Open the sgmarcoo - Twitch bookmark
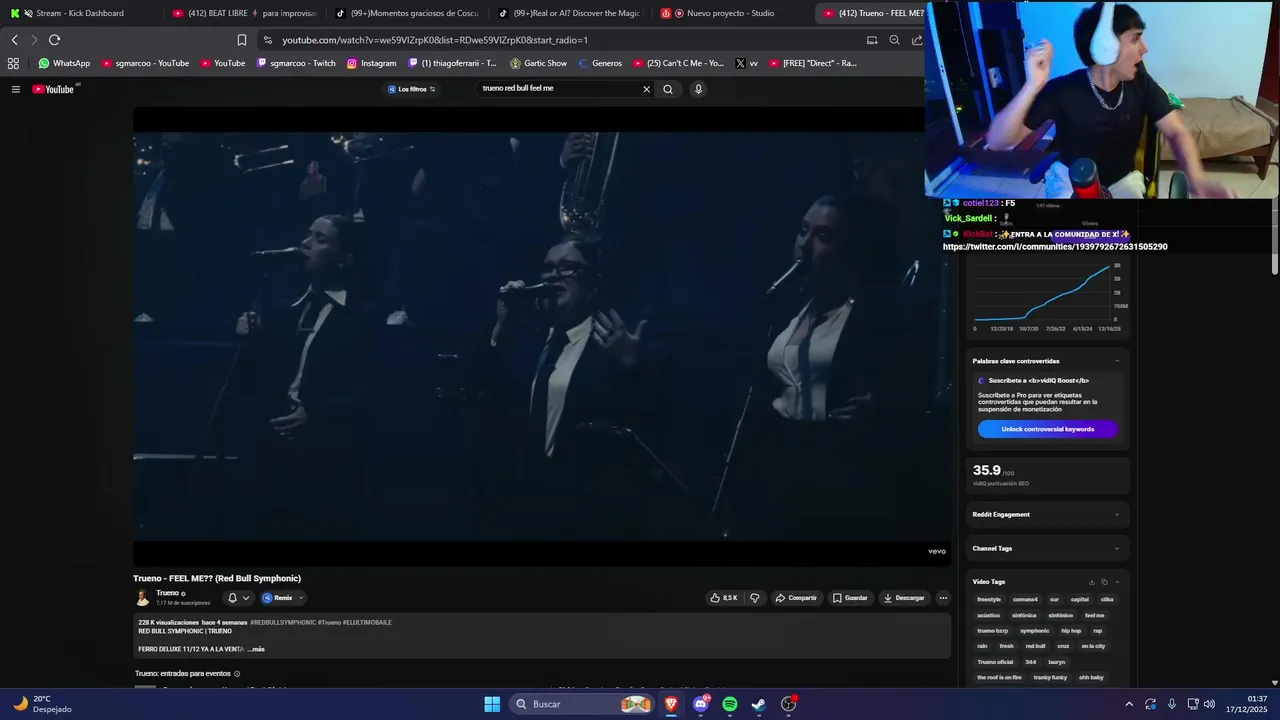1280x720 pixels. (x=296, y=63)
